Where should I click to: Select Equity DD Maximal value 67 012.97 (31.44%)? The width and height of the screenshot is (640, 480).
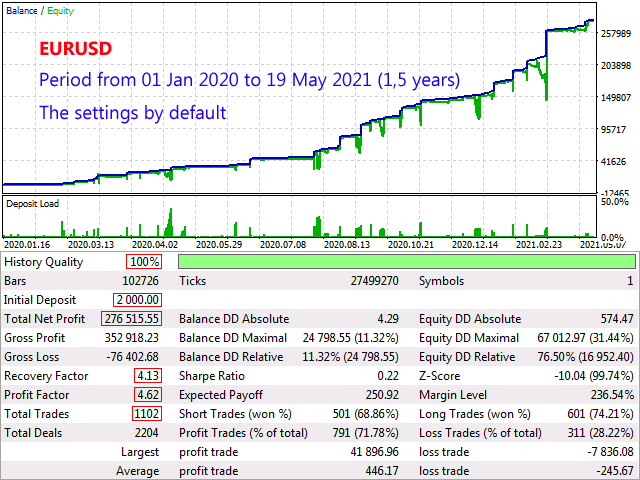click(x=585, y=338)
